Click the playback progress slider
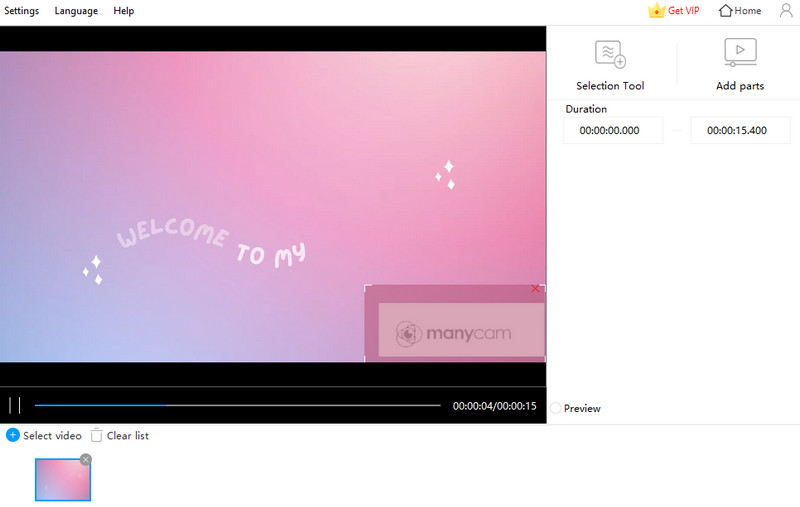 pyautogui.click(x=237, y=406)
